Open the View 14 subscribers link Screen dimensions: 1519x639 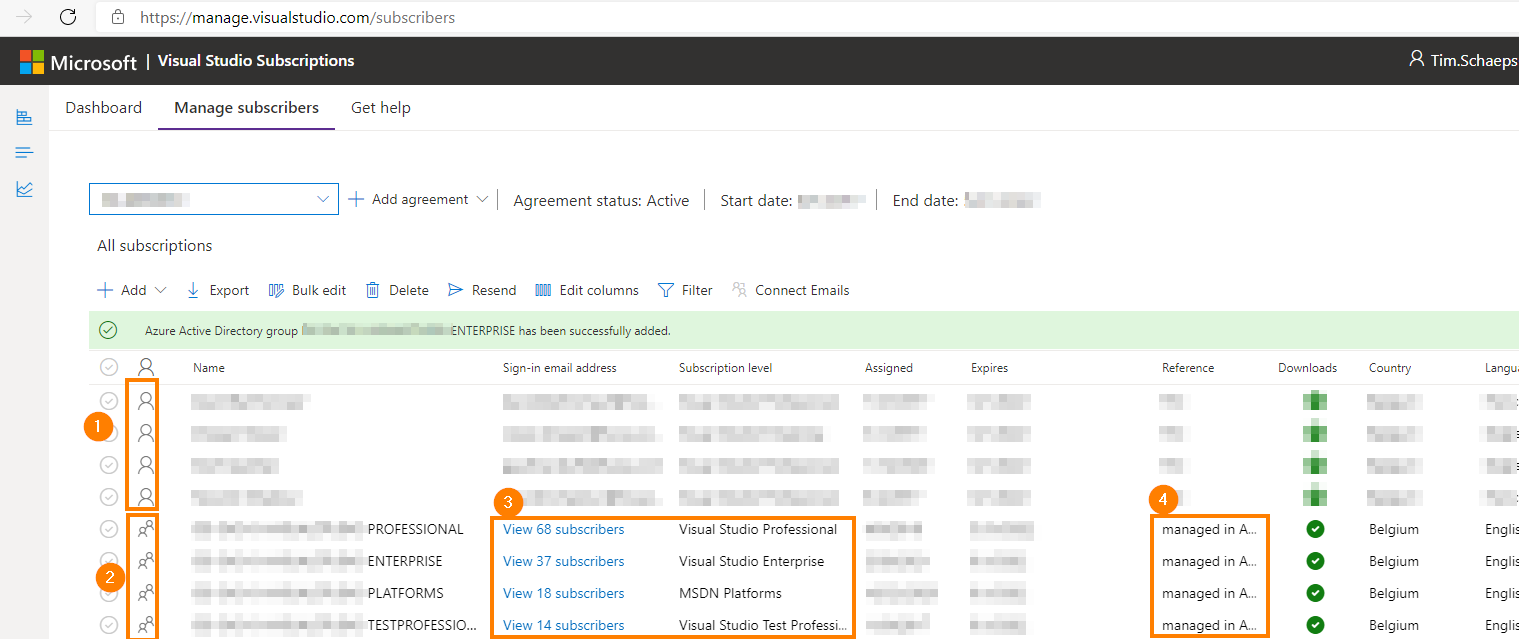coord(564,625)
